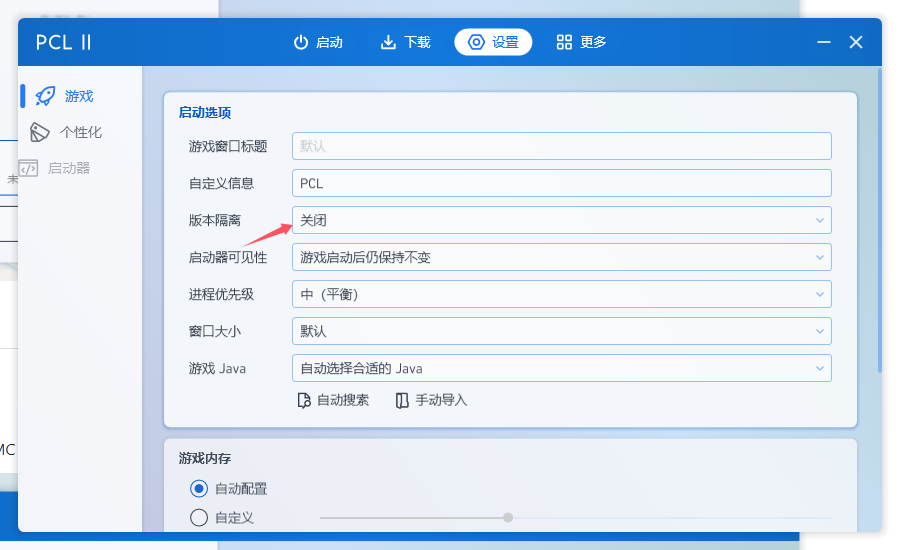Click the download arrow icon for 下载
The height and width of the screenshot is (550, 900).
tap(388, 42)
